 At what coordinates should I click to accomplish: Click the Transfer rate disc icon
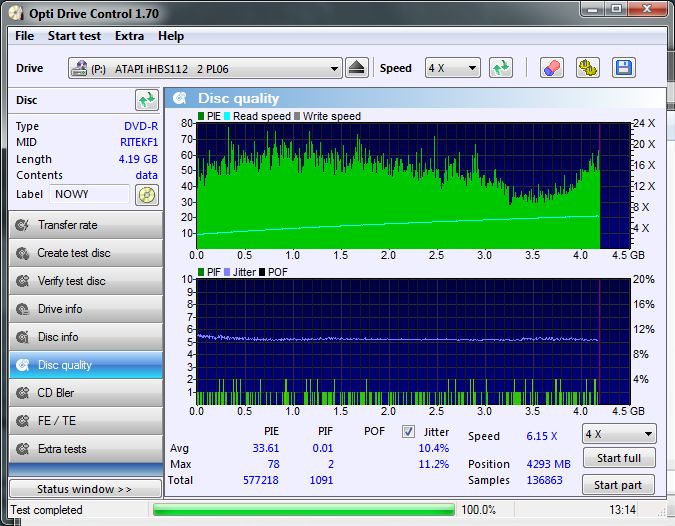[22, 225]
